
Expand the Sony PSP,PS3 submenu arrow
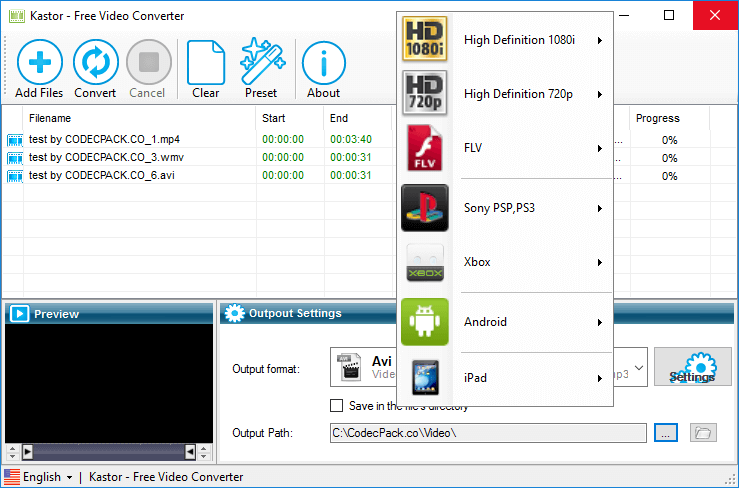click(x=599, y=208)
